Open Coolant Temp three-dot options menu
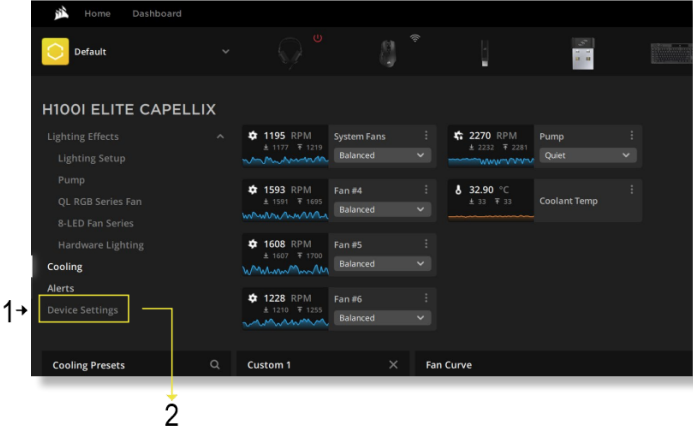Screen dimensions: 693x429 tap(632, 190)
